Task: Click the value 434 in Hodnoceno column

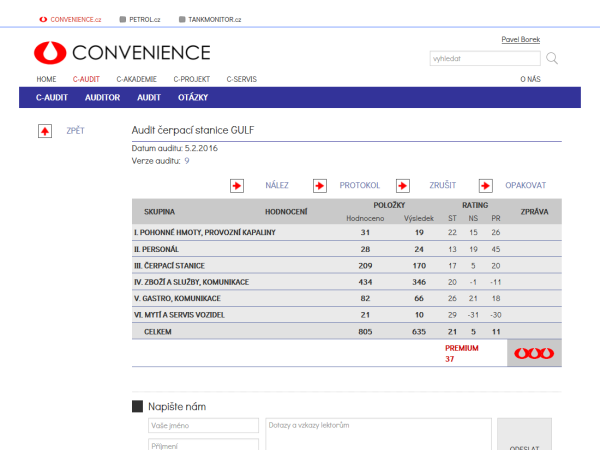Action: (x=365, y=282)
